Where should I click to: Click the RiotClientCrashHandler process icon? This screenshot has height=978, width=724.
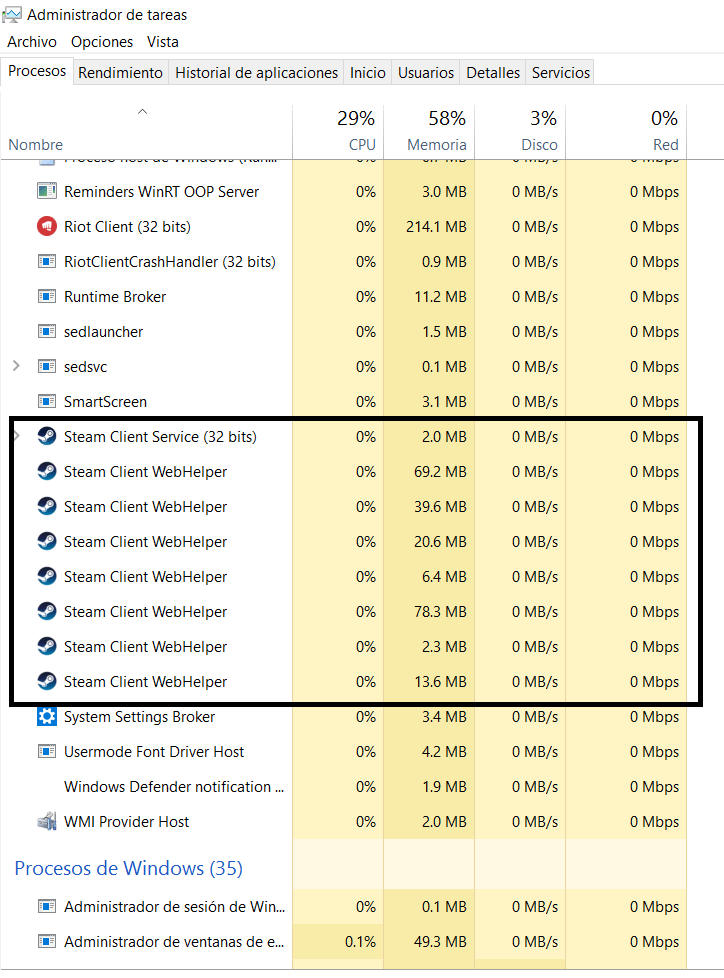(x=47, y=261)
